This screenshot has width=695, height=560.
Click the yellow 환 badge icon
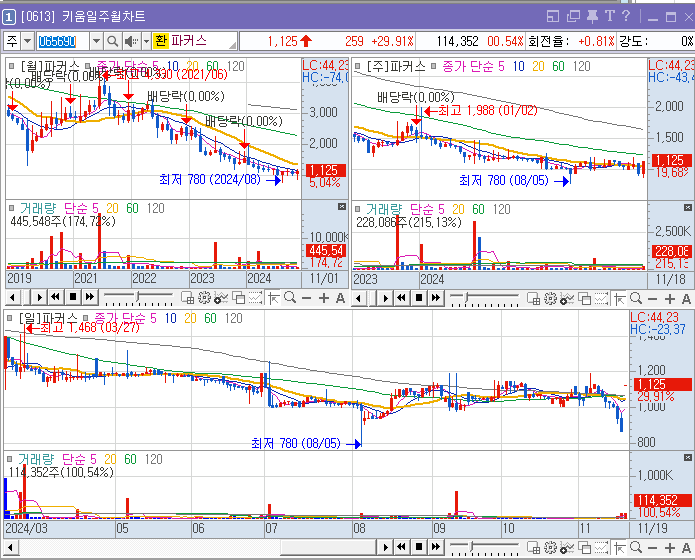(x=160, y=41)
